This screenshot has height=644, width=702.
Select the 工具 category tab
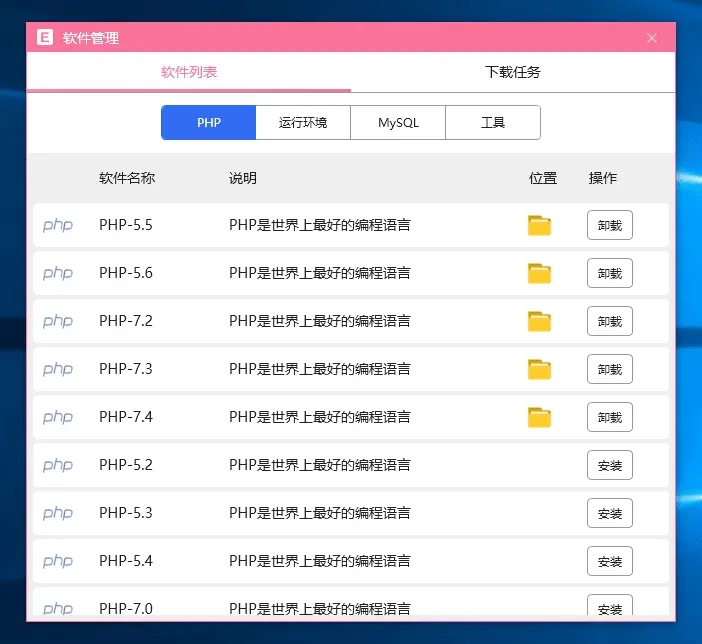pos(493,123)
